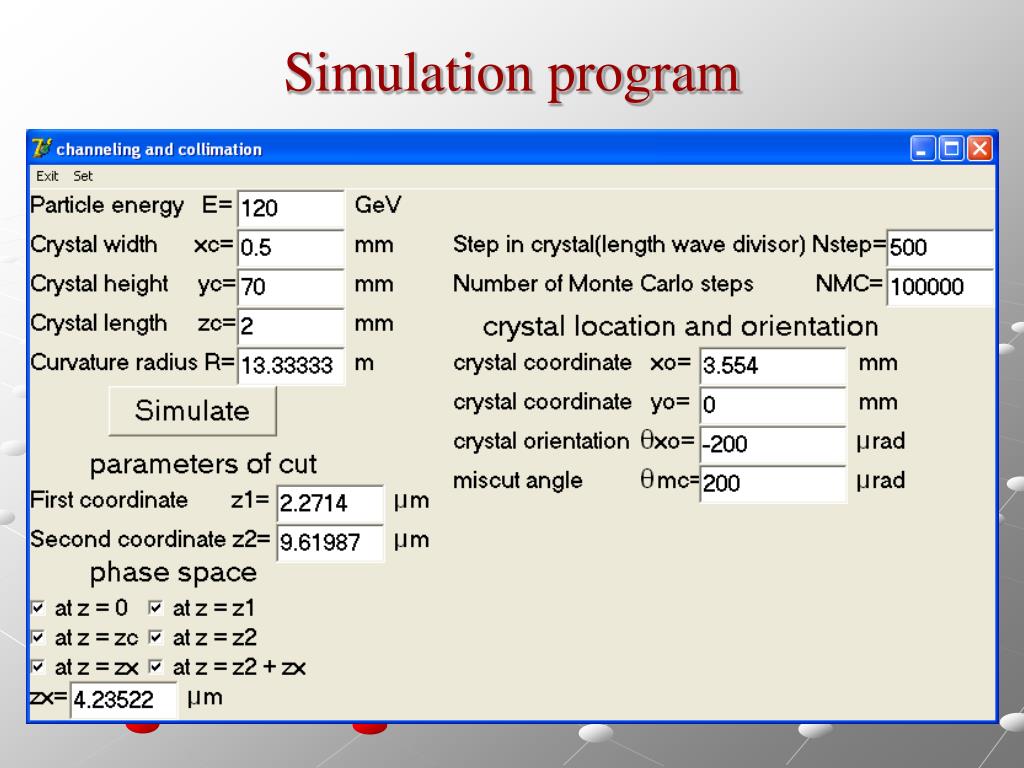Click the Particle energy E field
Image resolution: width=1024 pixels, height=768 pixels.
(291, 208)
